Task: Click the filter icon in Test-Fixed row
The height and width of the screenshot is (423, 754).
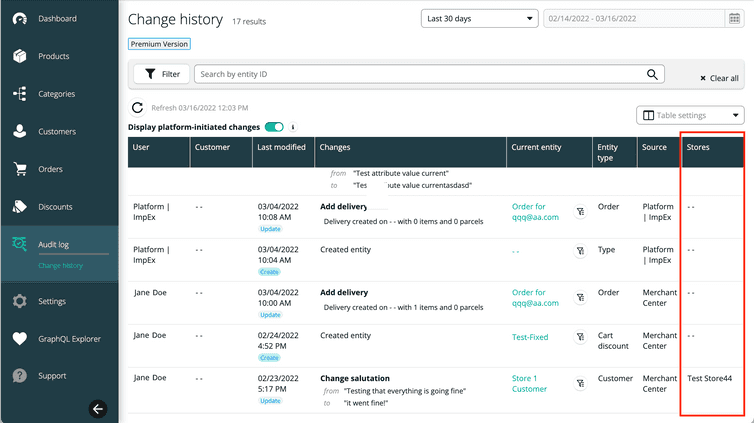Action: (x=580, y=338)
